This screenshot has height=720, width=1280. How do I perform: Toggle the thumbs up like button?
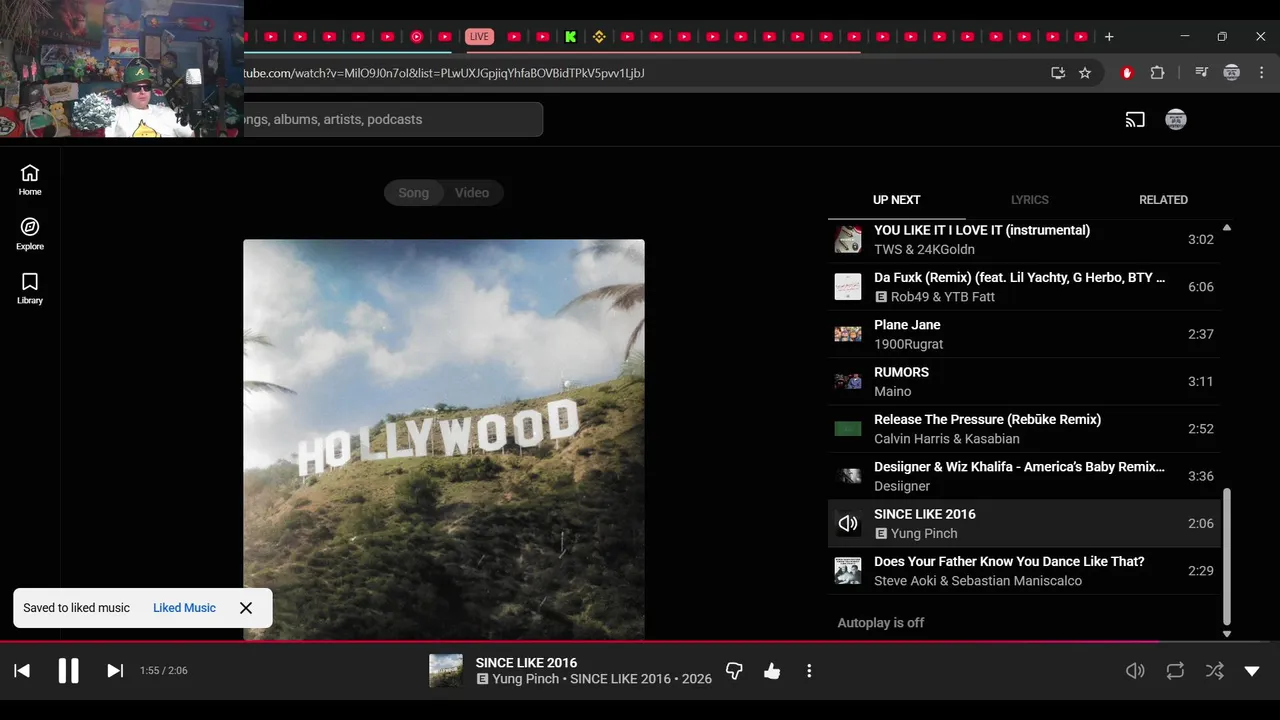click(x=772, y=671)
